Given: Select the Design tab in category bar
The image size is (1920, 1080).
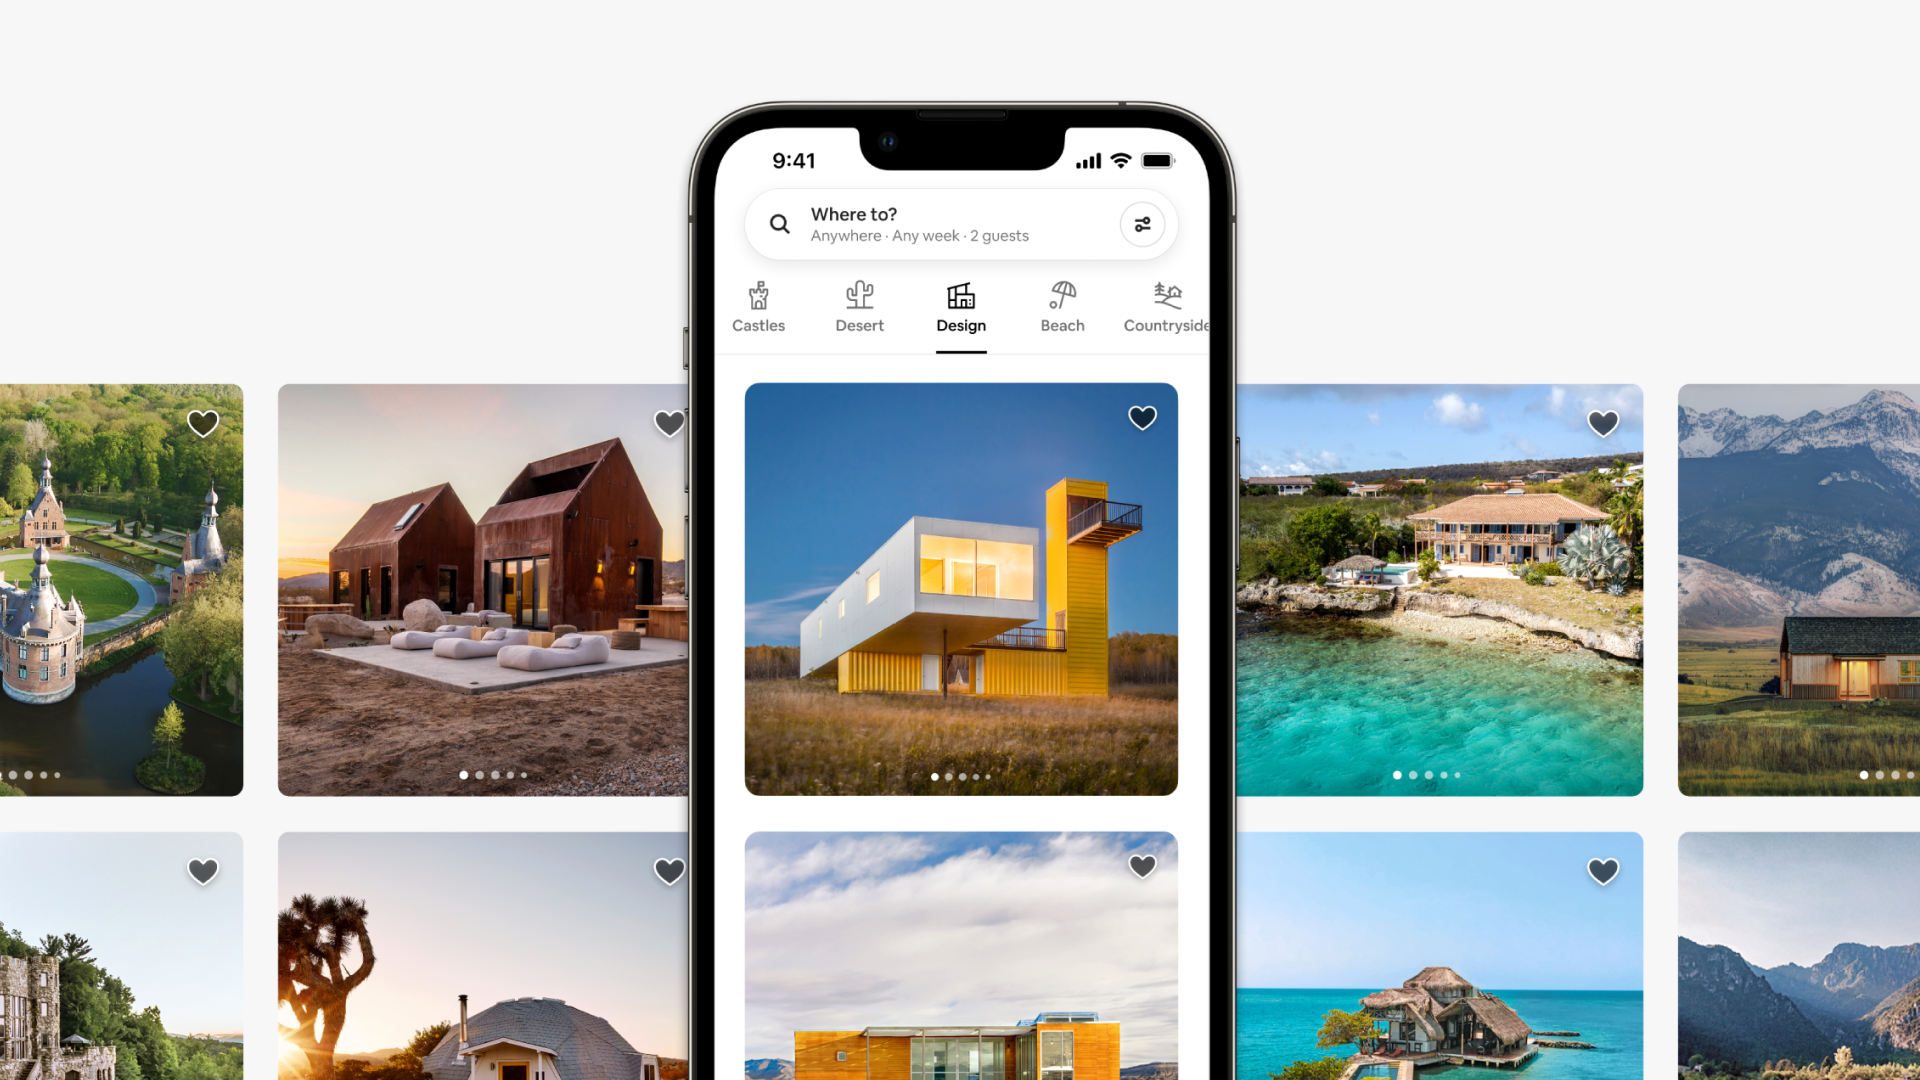Looking at the screenshot, I should click(x=960, y=306).
